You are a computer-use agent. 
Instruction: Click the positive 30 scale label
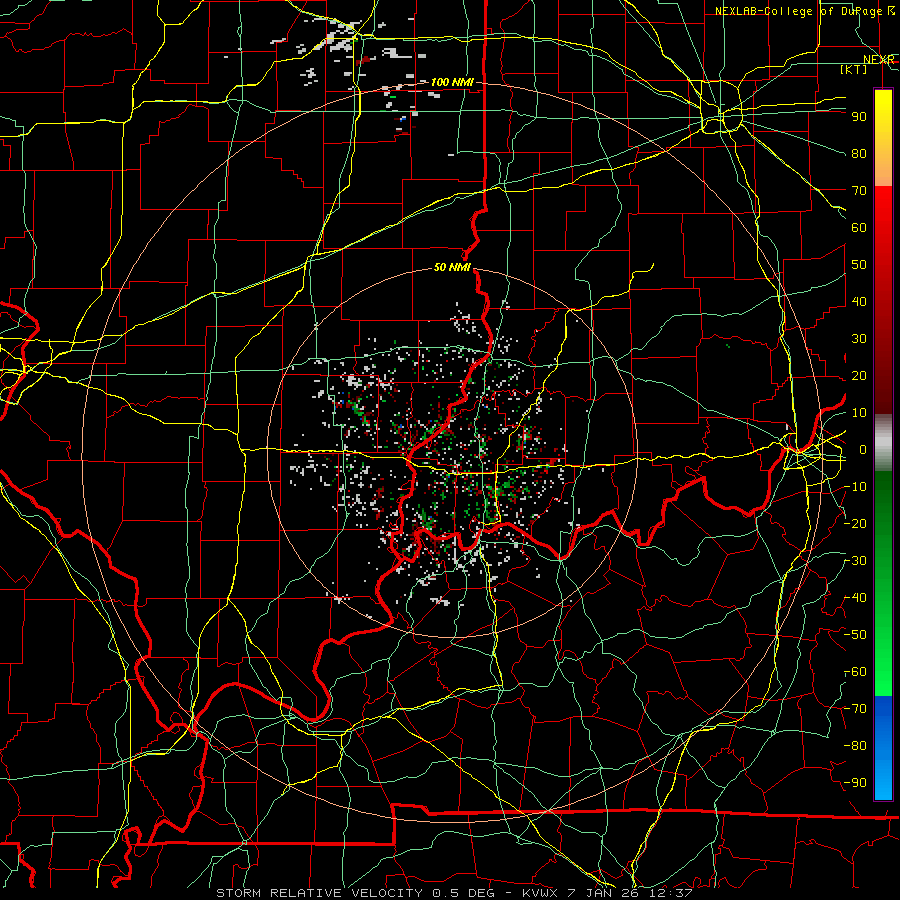859,338
